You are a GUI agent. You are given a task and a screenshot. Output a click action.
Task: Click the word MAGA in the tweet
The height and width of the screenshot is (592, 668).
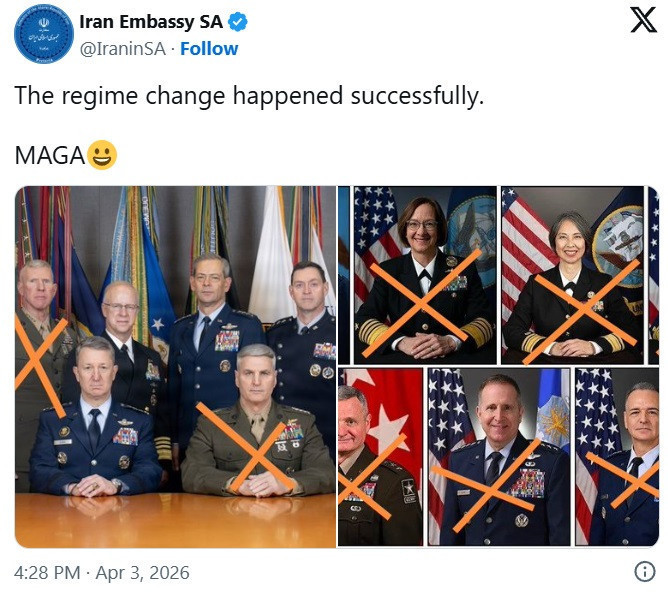49,155
